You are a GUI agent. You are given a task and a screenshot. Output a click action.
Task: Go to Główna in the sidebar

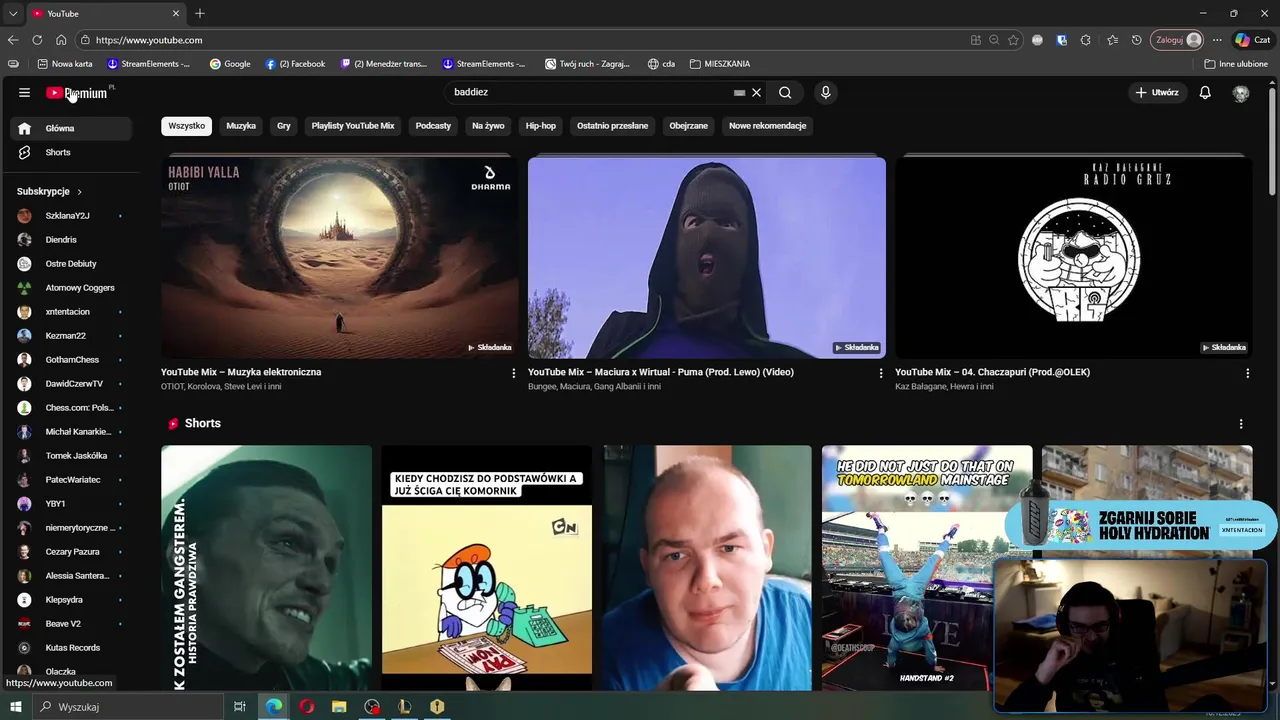[71, 128]
